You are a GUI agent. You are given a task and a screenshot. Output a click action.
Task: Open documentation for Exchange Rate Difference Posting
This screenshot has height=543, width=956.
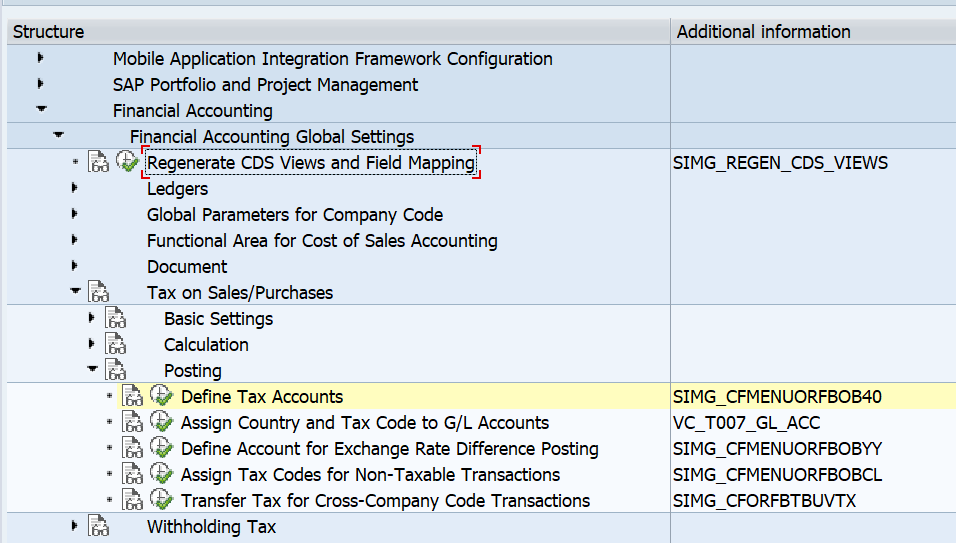132,448
